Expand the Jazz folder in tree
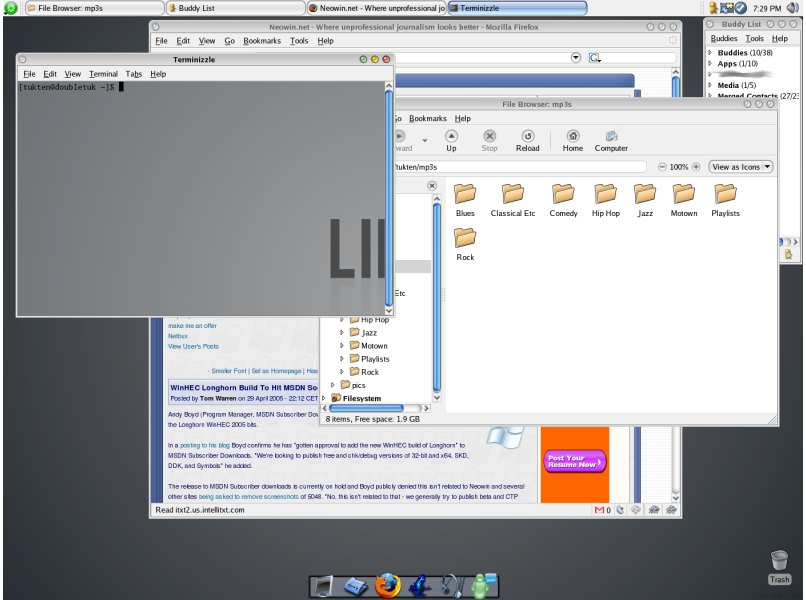806x600 pixels. [x=342, y=332]
